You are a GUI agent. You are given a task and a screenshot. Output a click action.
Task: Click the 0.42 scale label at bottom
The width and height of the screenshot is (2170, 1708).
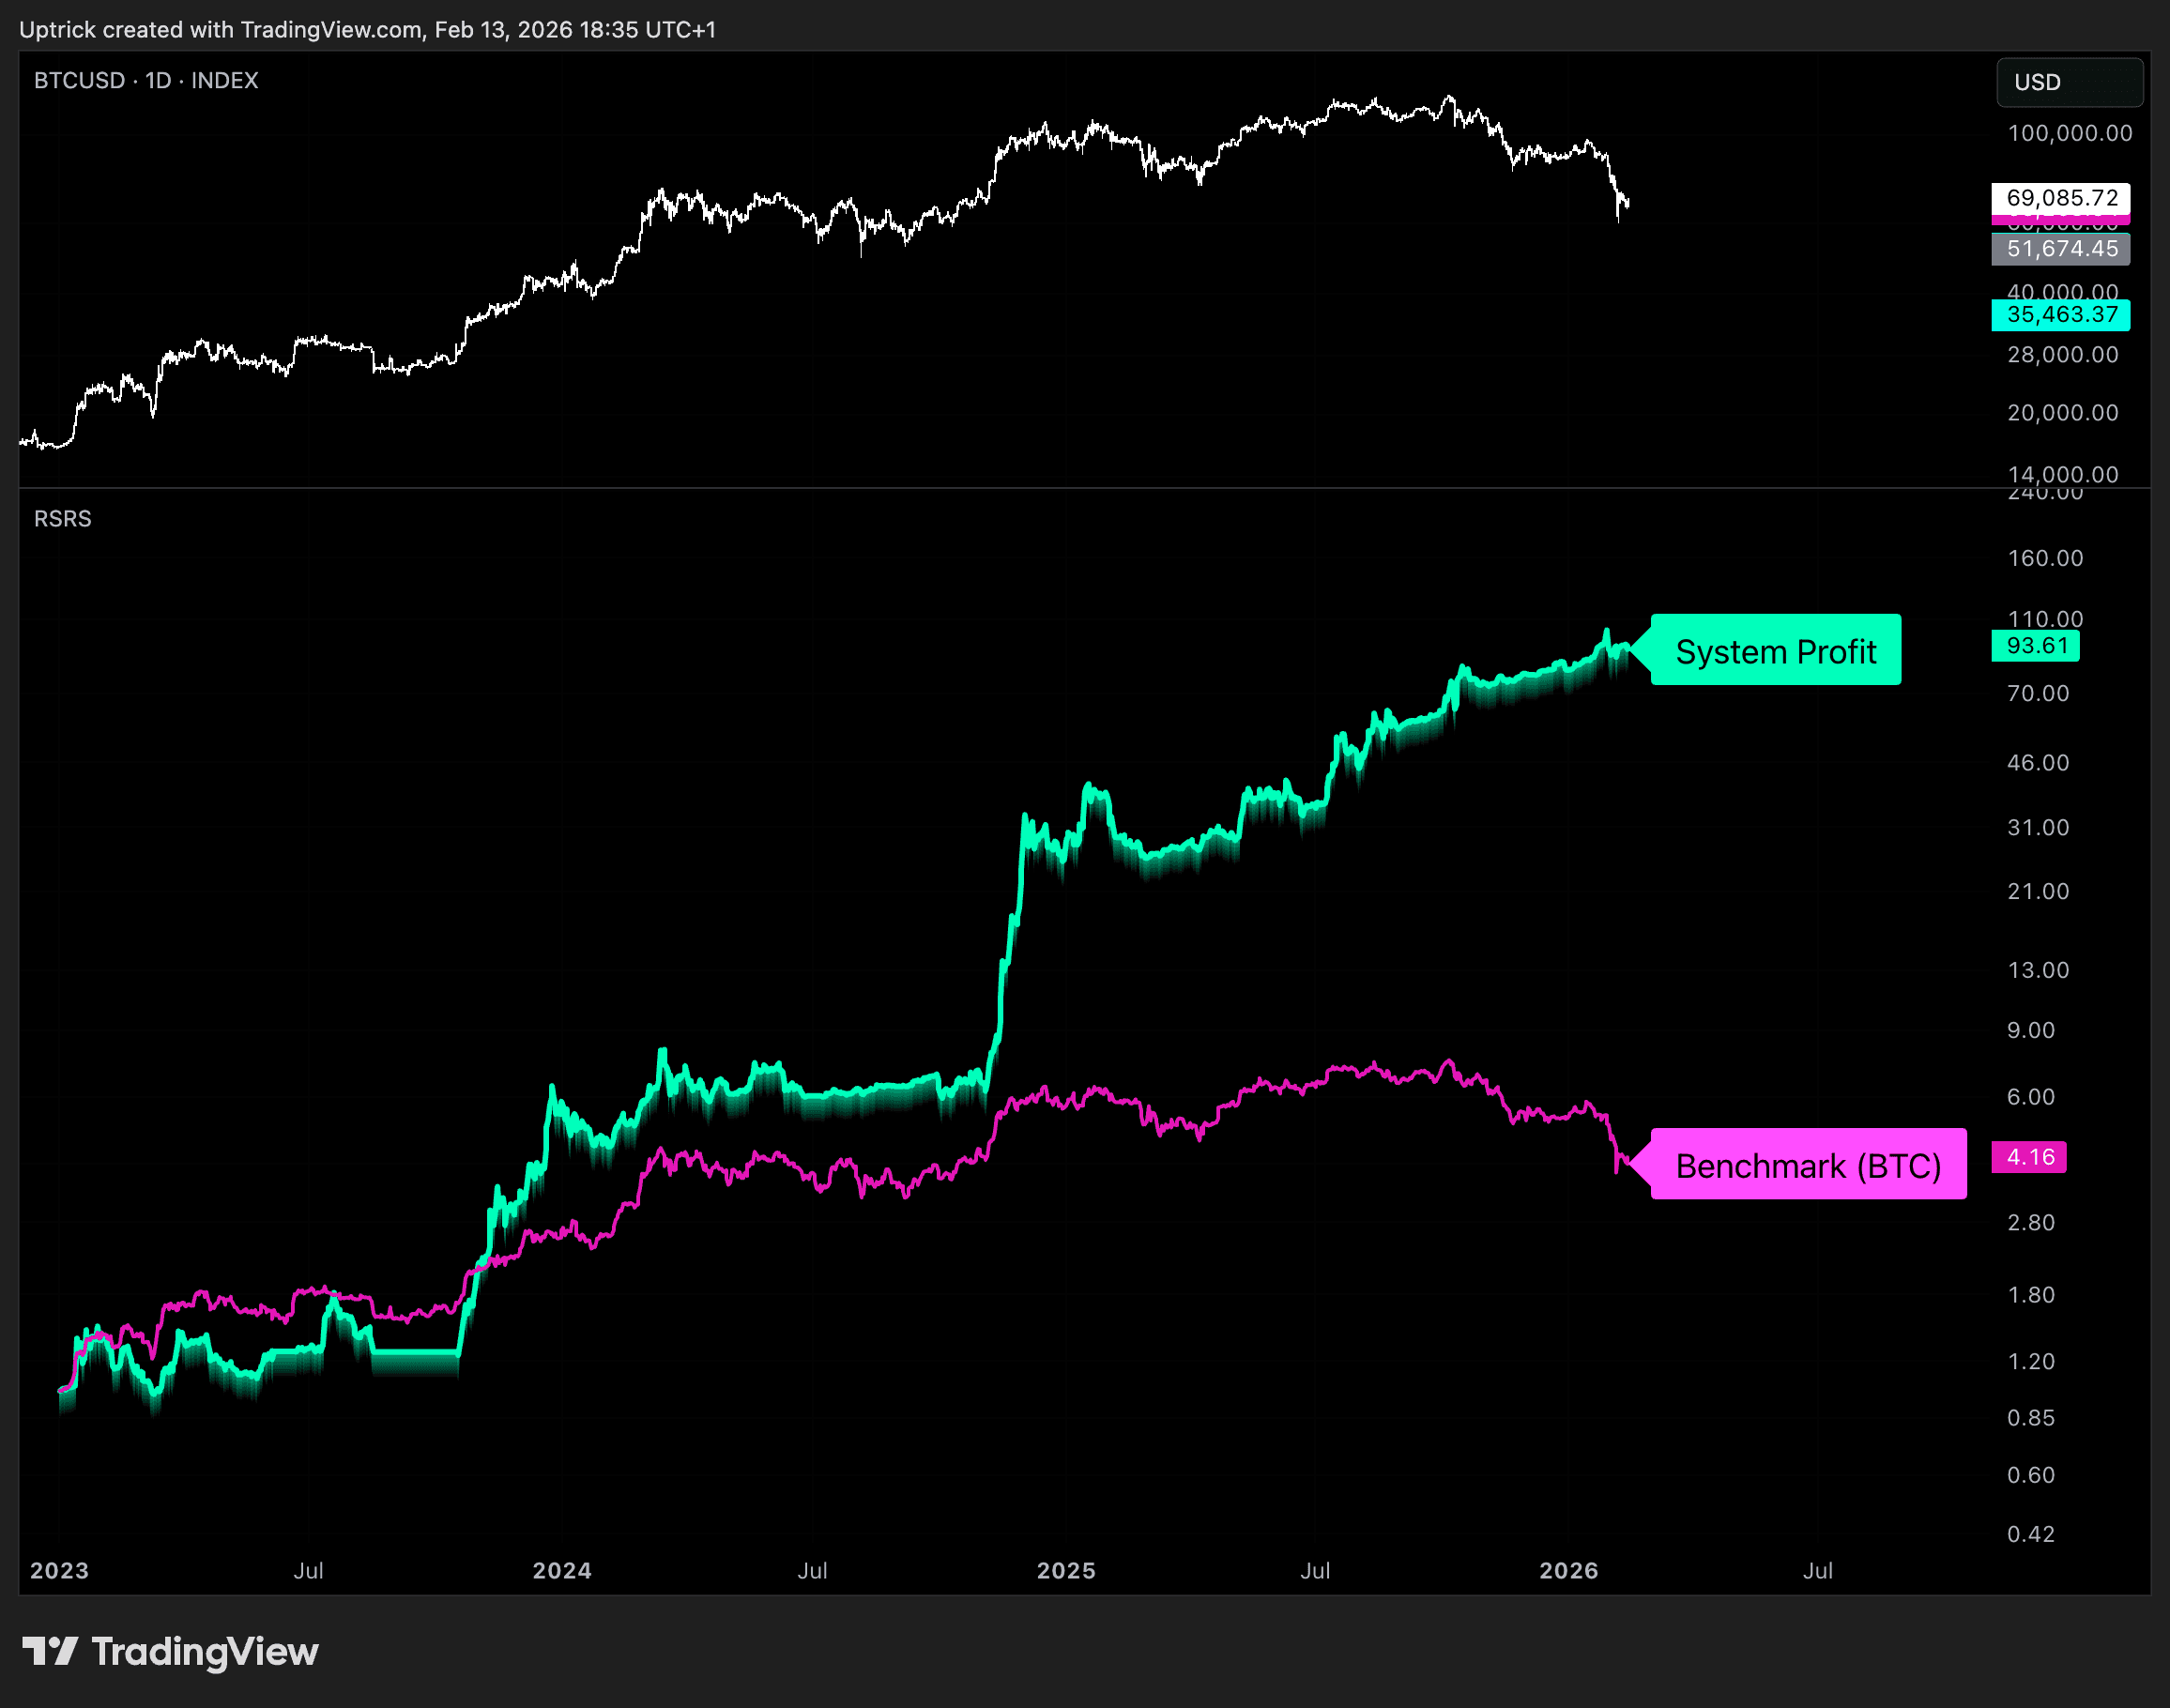coord(2030,1534)
